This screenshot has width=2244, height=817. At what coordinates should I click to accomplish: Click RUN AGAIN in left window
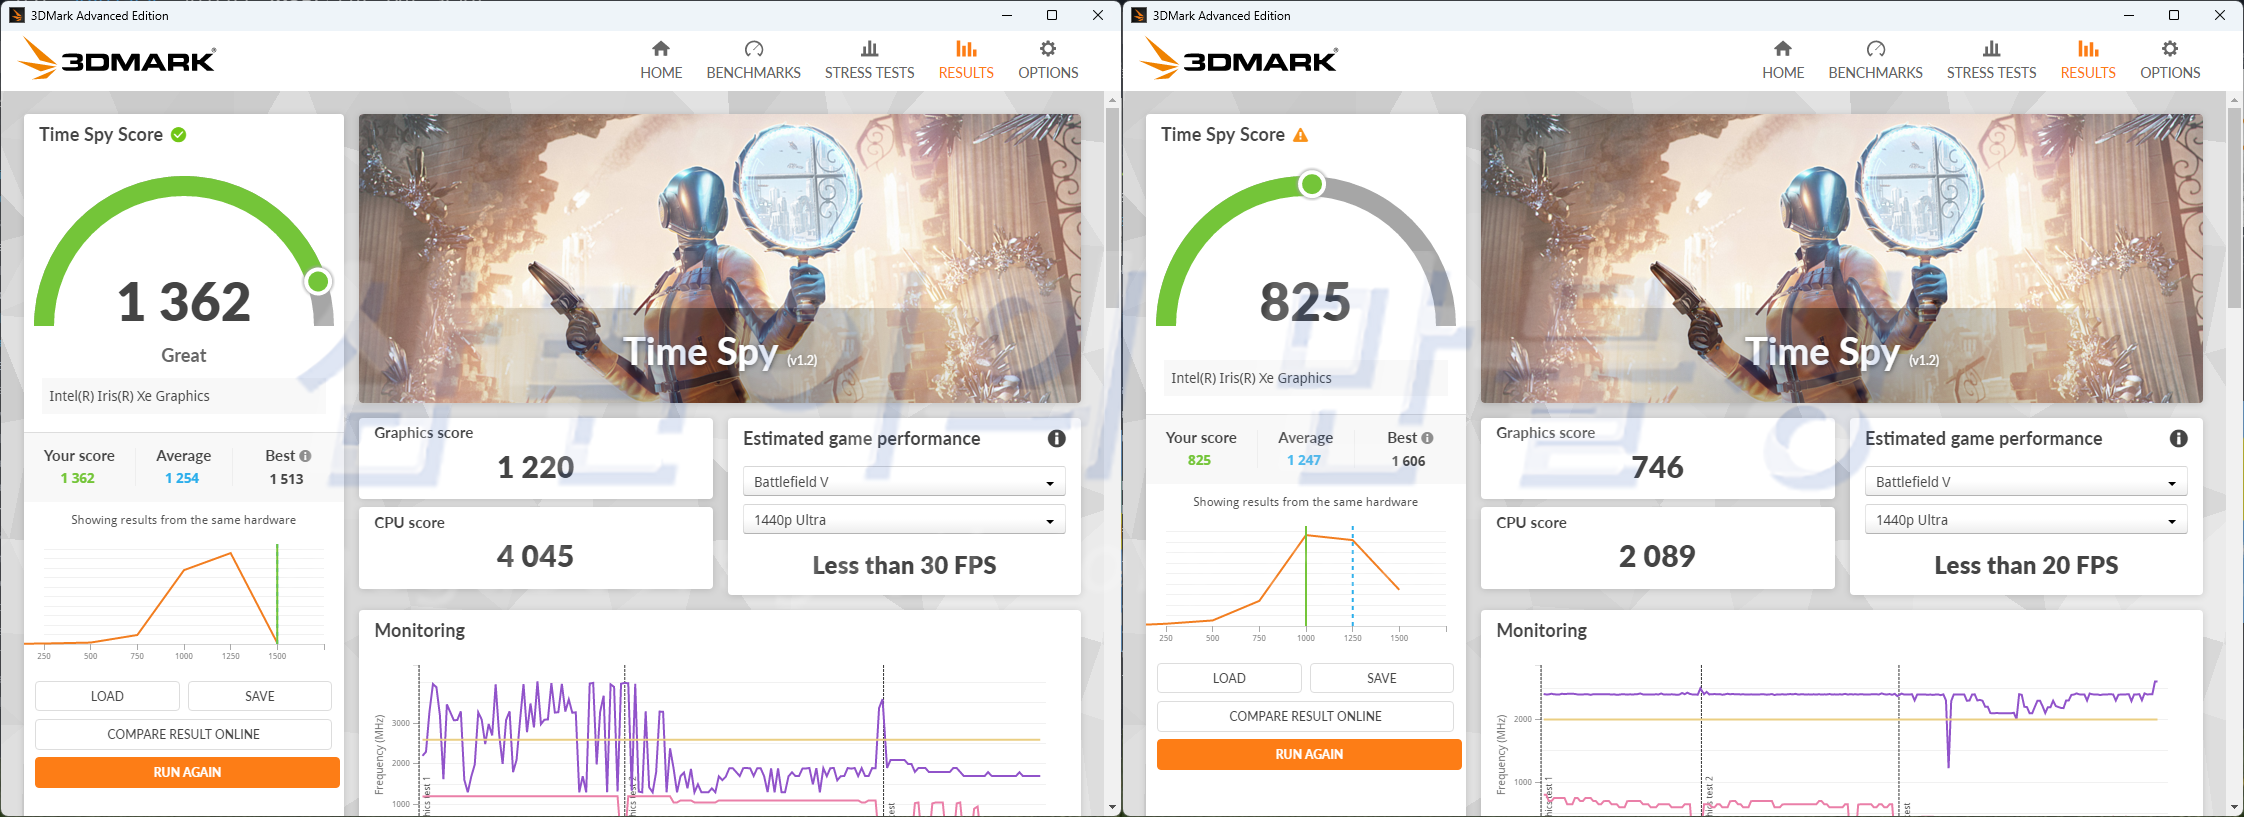click(187, 772)
